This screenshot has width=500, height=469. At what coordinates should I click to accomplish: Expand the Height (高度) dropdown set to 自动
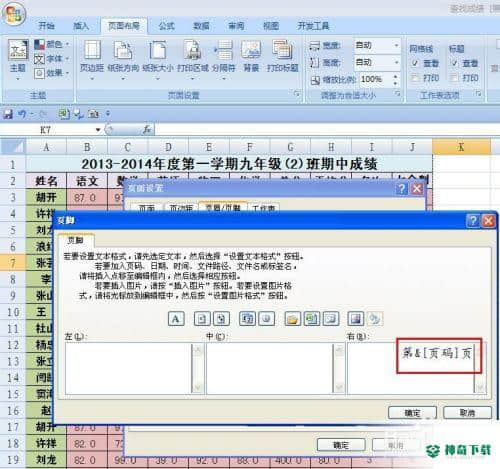pos(397,62)
